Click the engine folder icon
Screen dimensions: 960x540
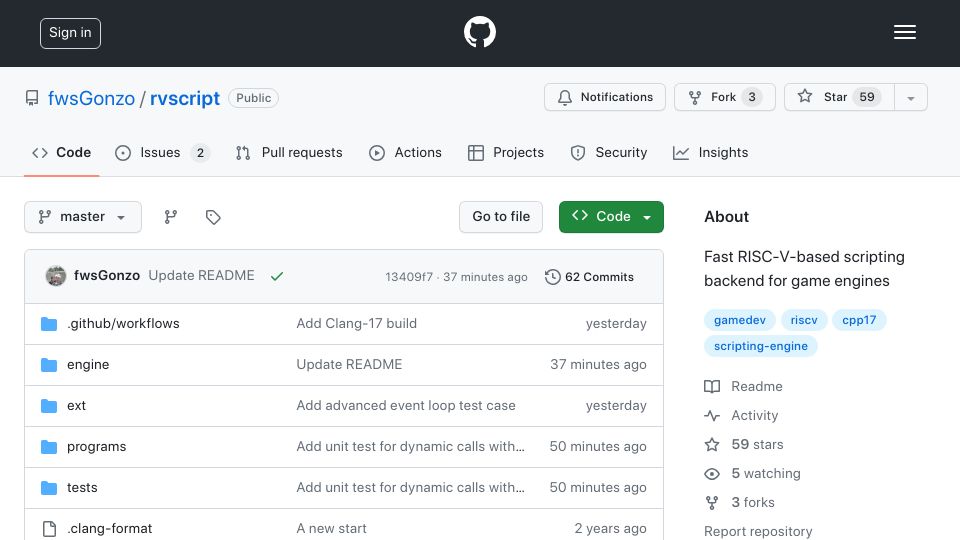click(x=49, y=365)
